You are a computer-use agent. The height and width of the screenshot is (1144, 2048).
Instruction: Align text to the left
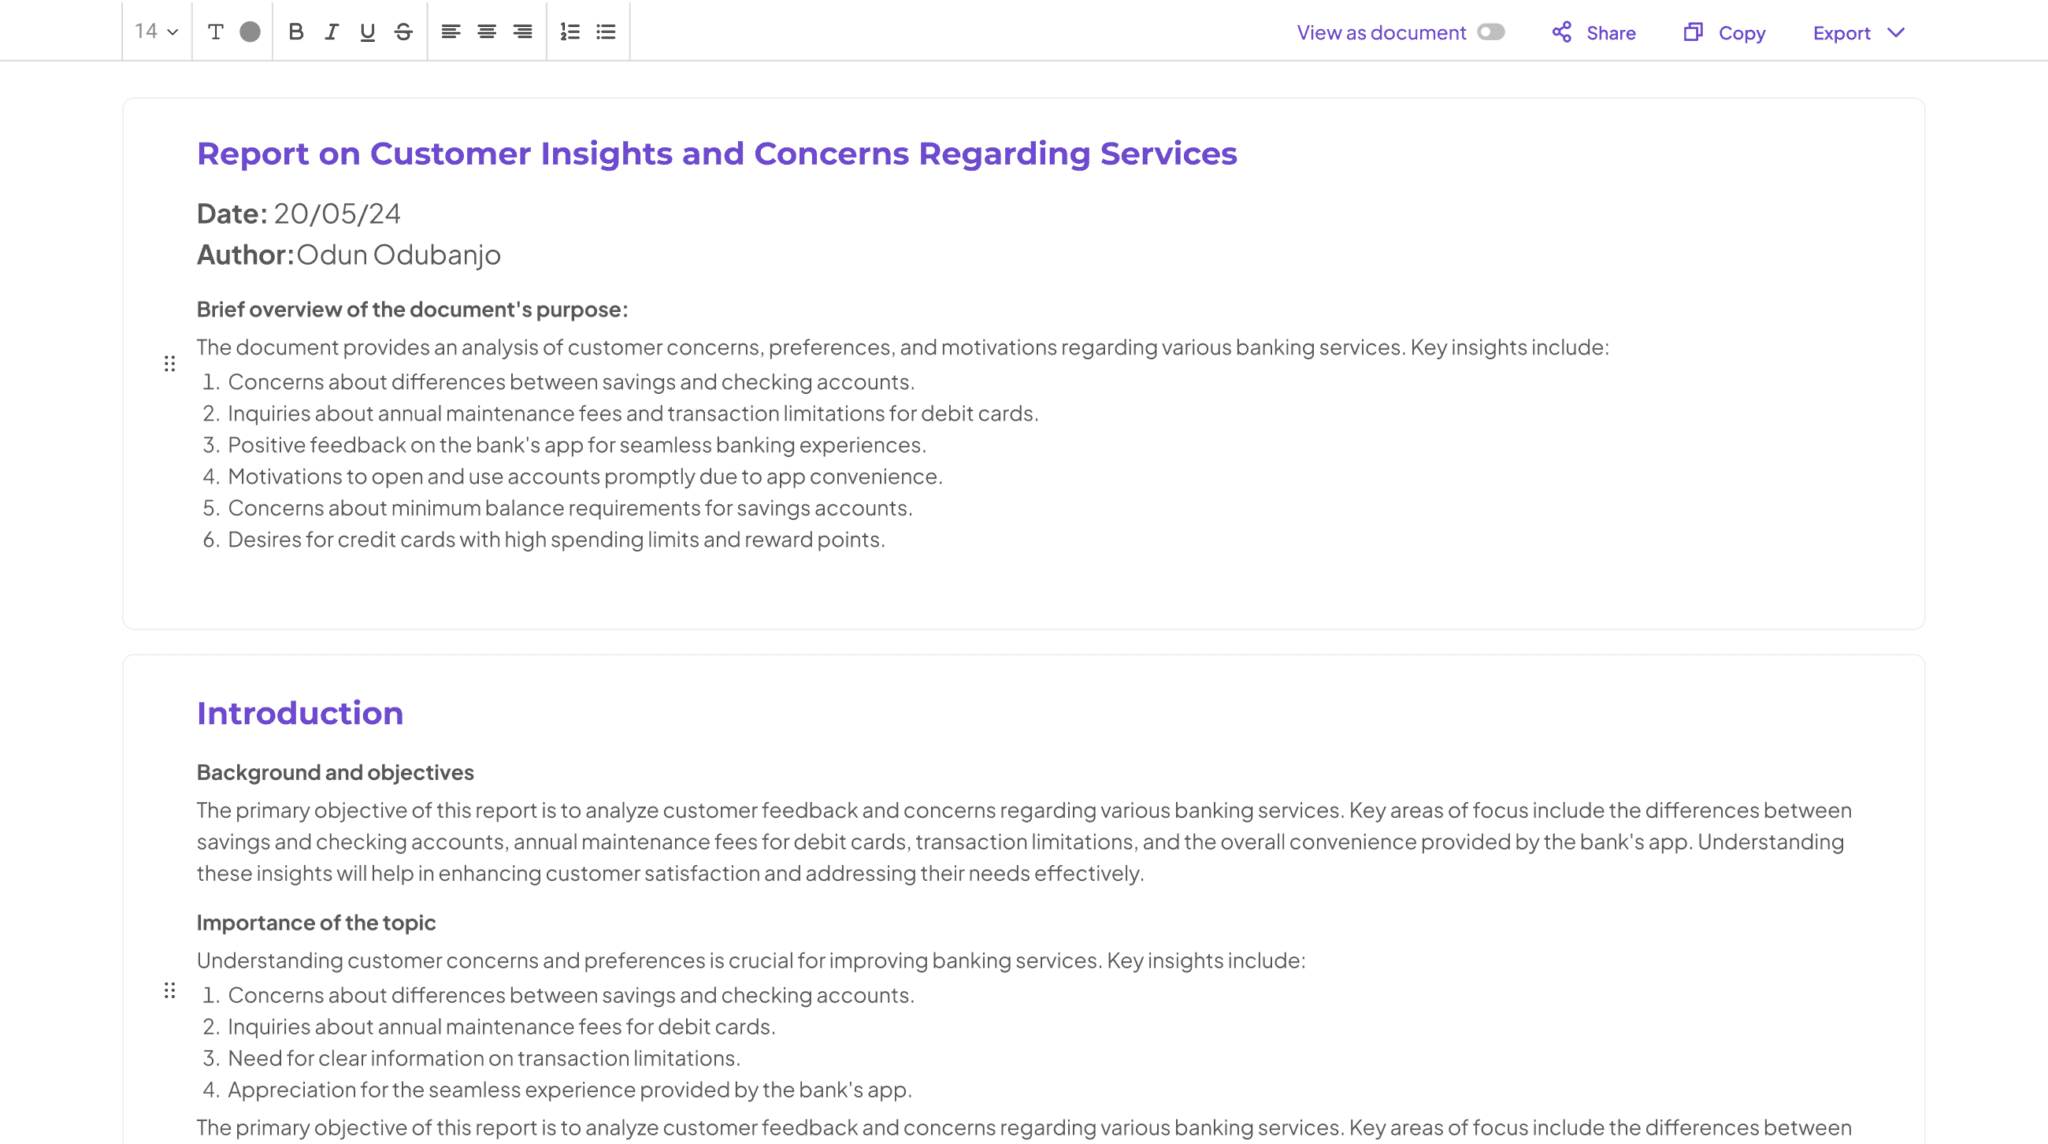(451, 31)
